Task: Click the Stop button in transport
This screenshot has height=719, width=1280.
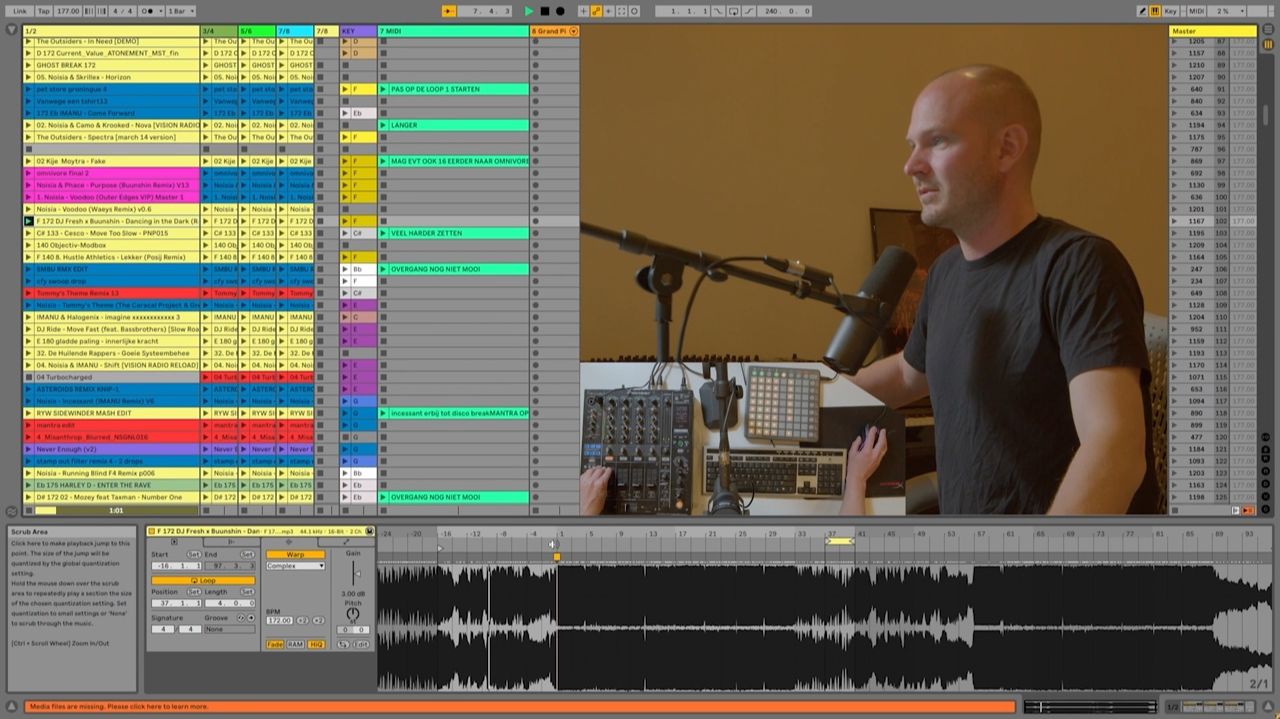Action: point(545,11)
